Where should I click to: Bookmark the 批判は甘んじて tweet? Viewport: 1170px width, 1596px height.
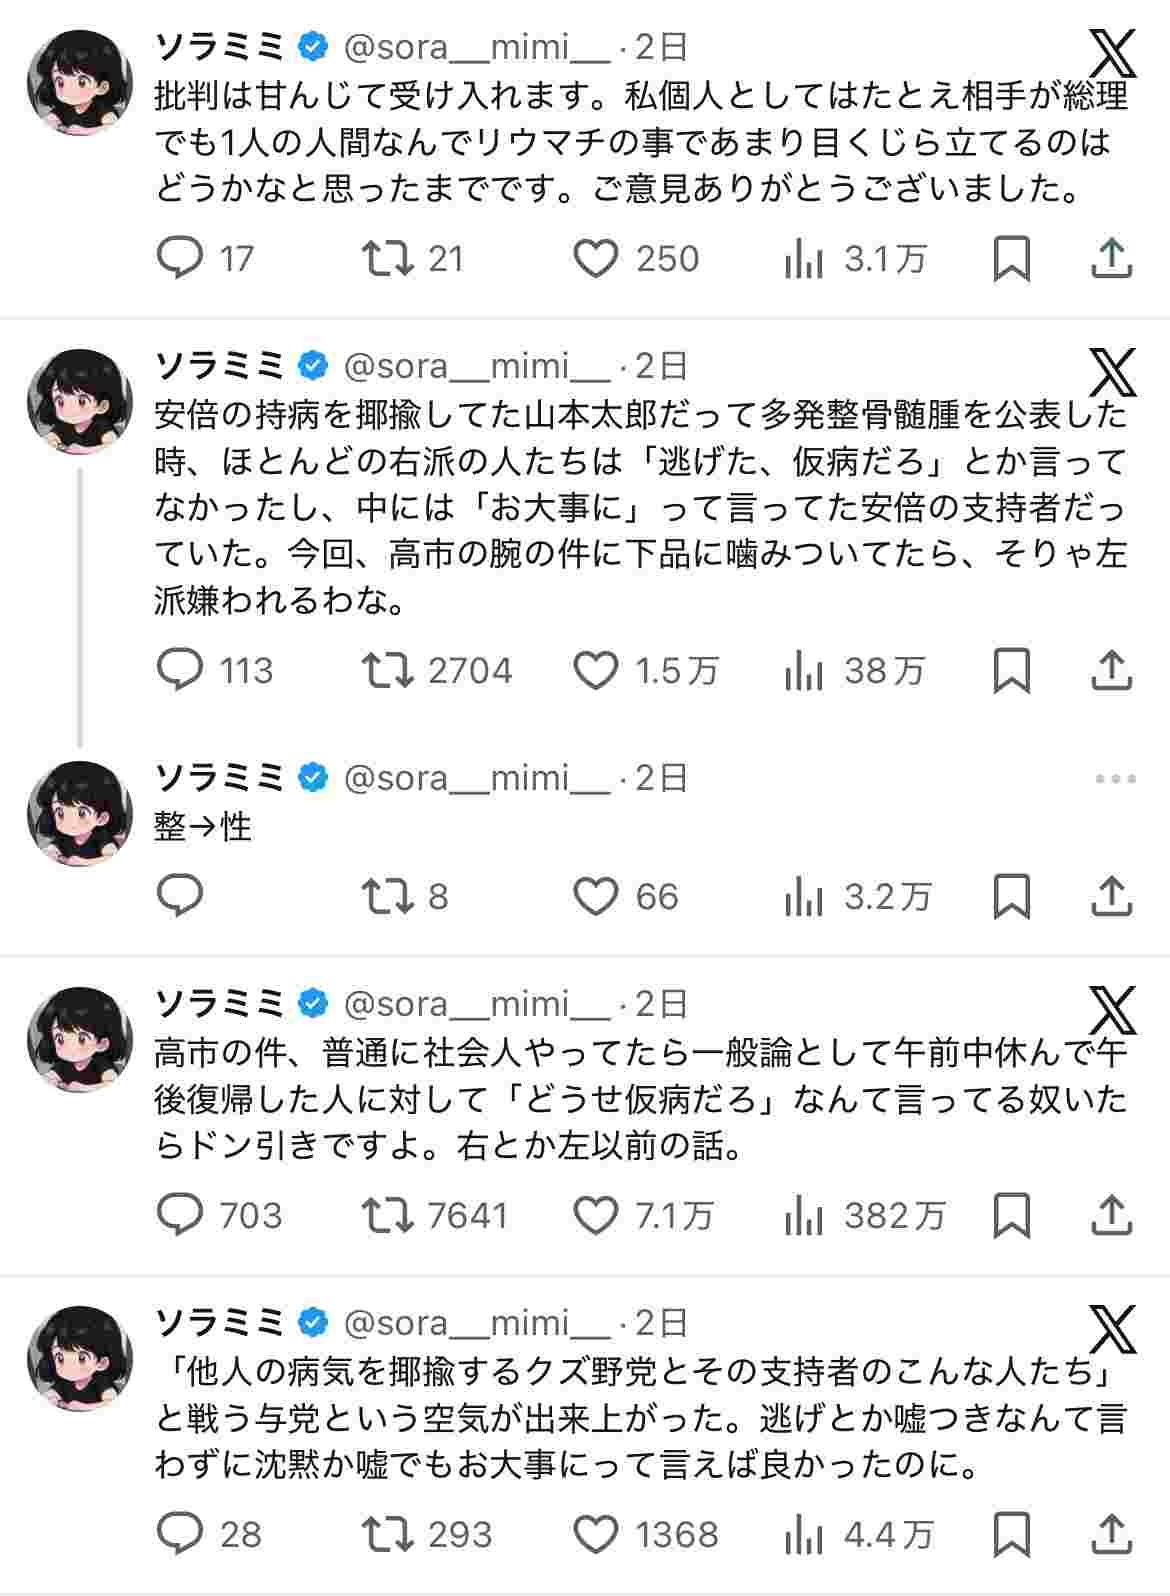tap(1011, 259)
